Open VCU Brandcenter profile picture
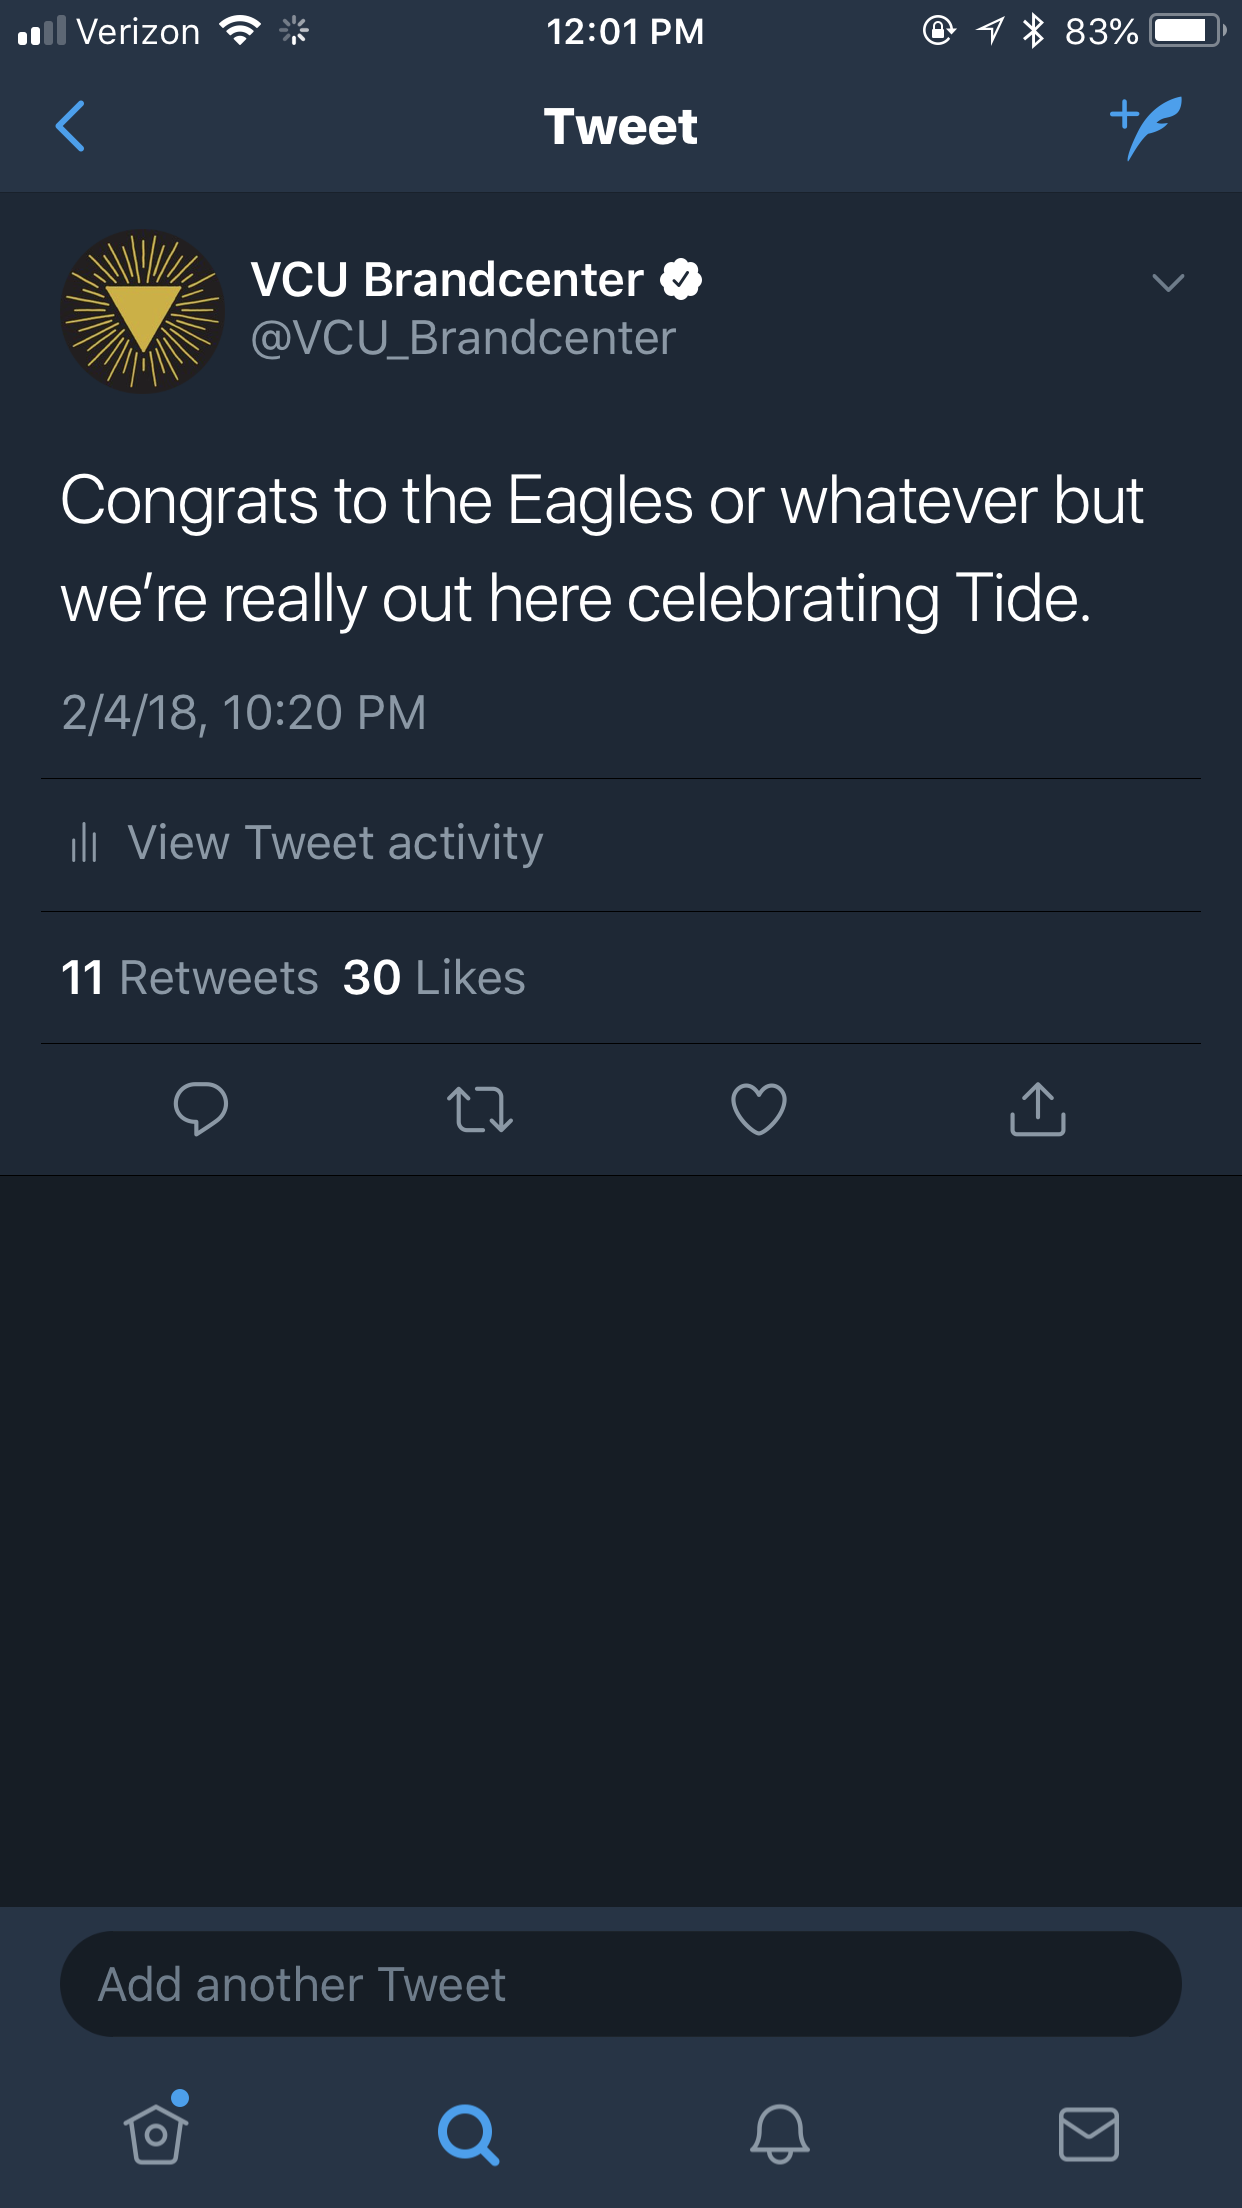 [x=142, y=311]
